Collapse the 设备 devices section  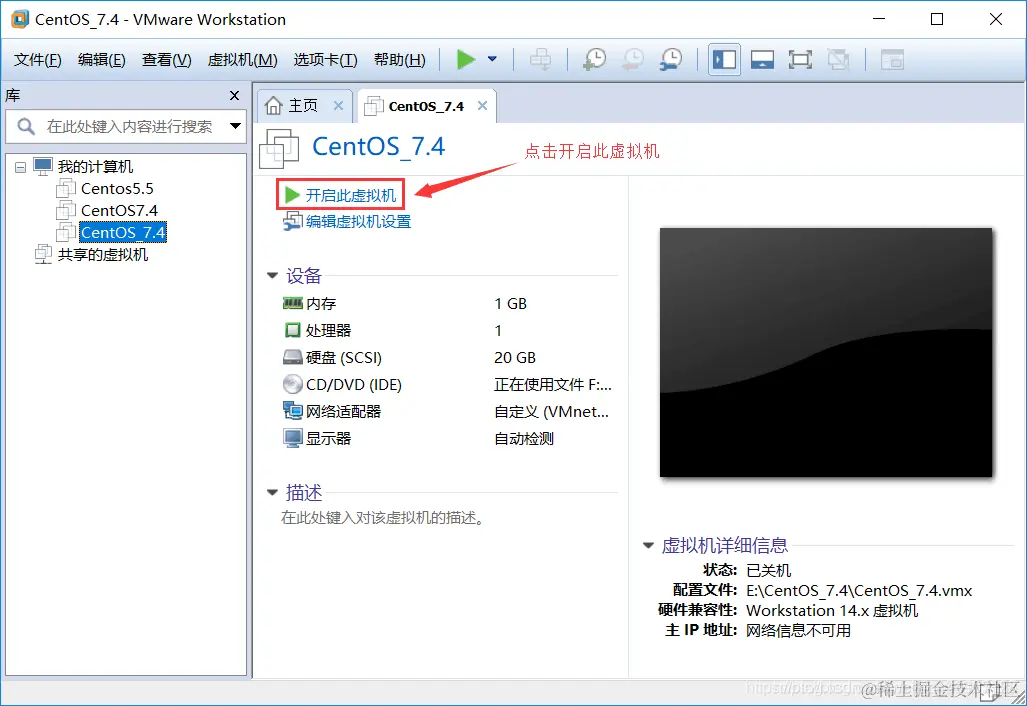272,276
